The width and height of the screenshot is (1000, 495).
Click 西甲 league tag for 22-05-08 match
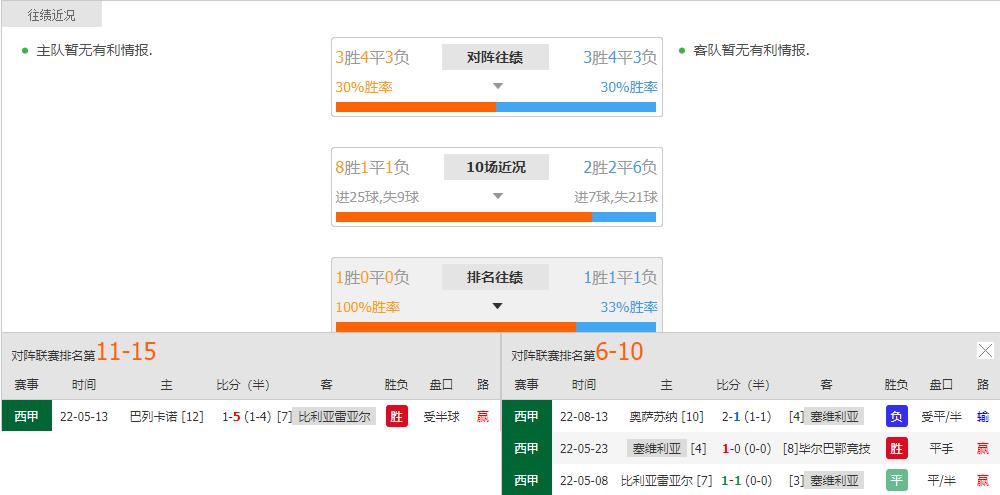click(526, 480)
